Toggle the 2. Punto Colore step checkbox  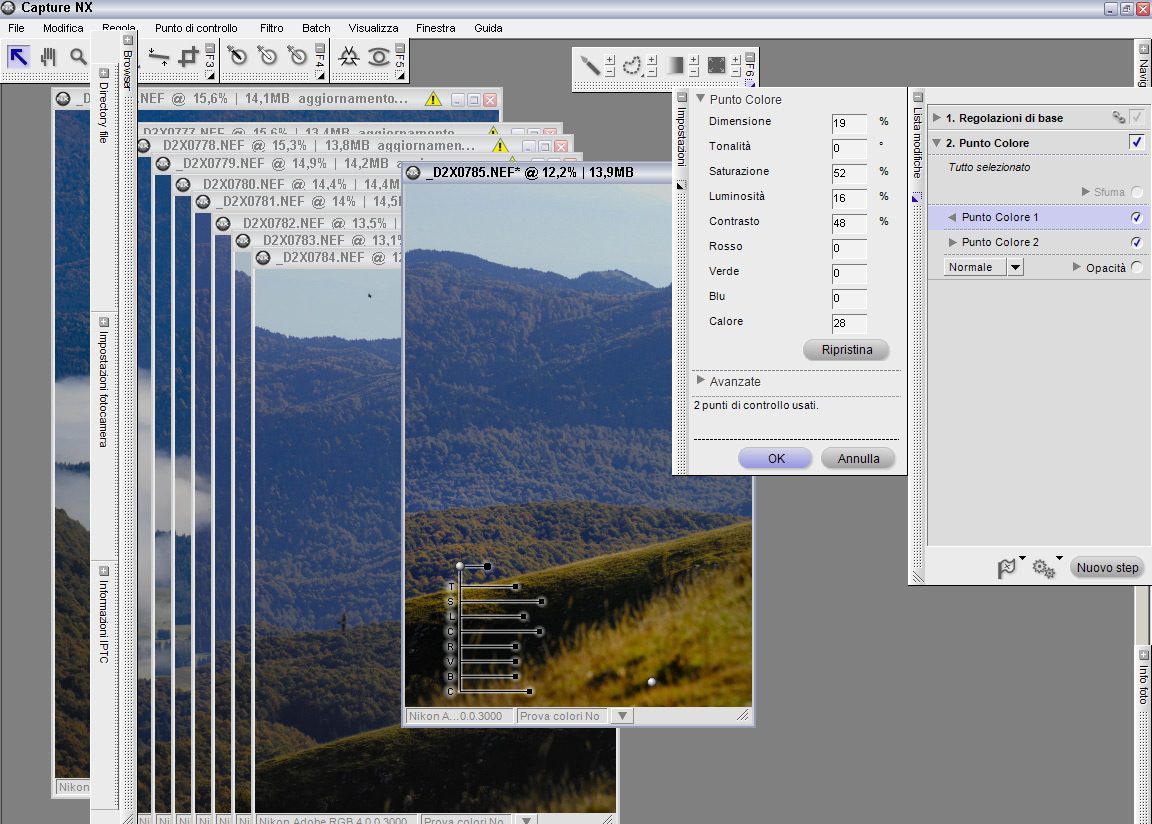(x=1137, y=142)
